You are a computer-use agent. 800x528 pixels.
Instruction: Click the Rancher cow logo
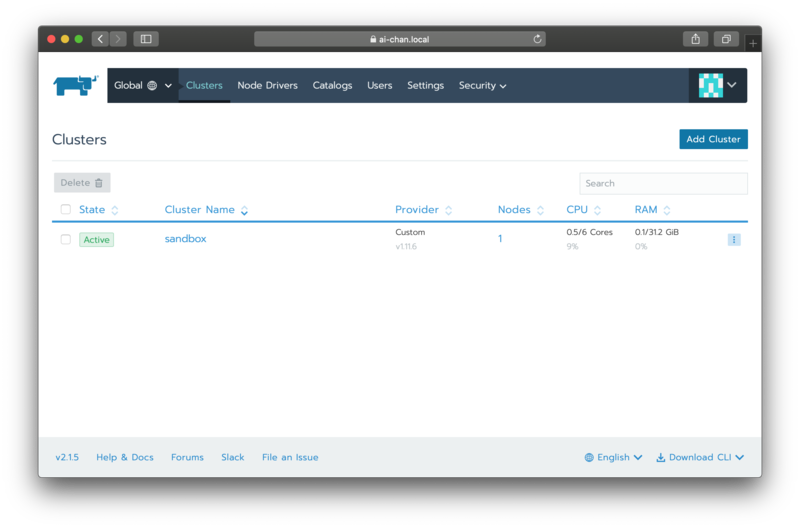tap(75, 86)
